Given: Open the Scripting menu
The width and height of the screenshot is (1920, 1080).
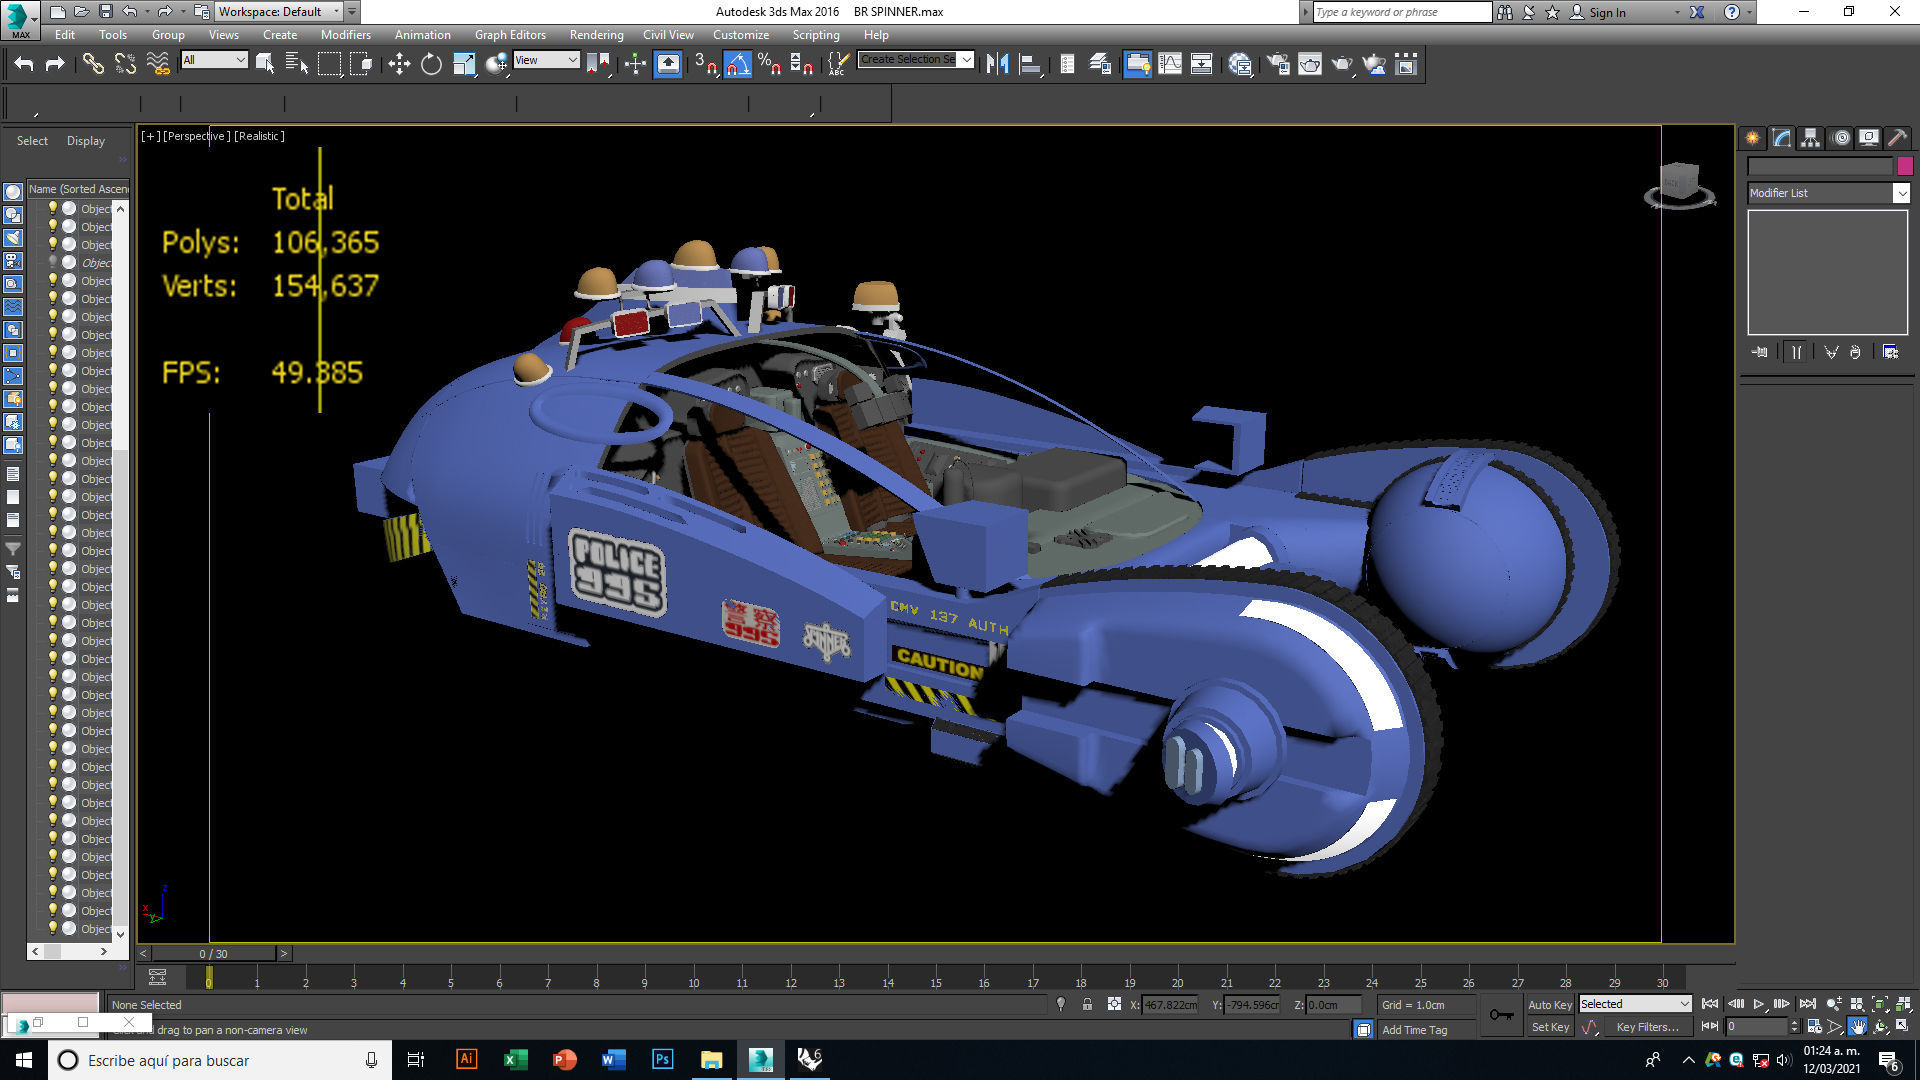Looking at the screenshot, I should pyautogui.click(x=816, y=34).
